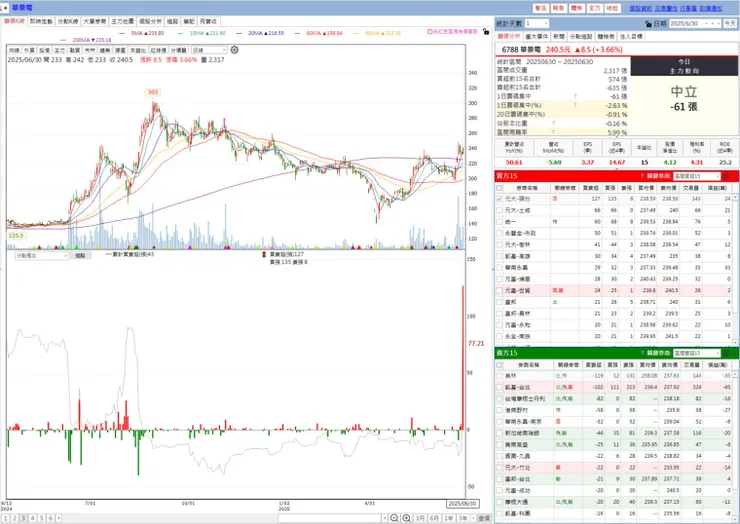Click arrow after page number 6
The image size is (740, 524).
click(59, 518)
